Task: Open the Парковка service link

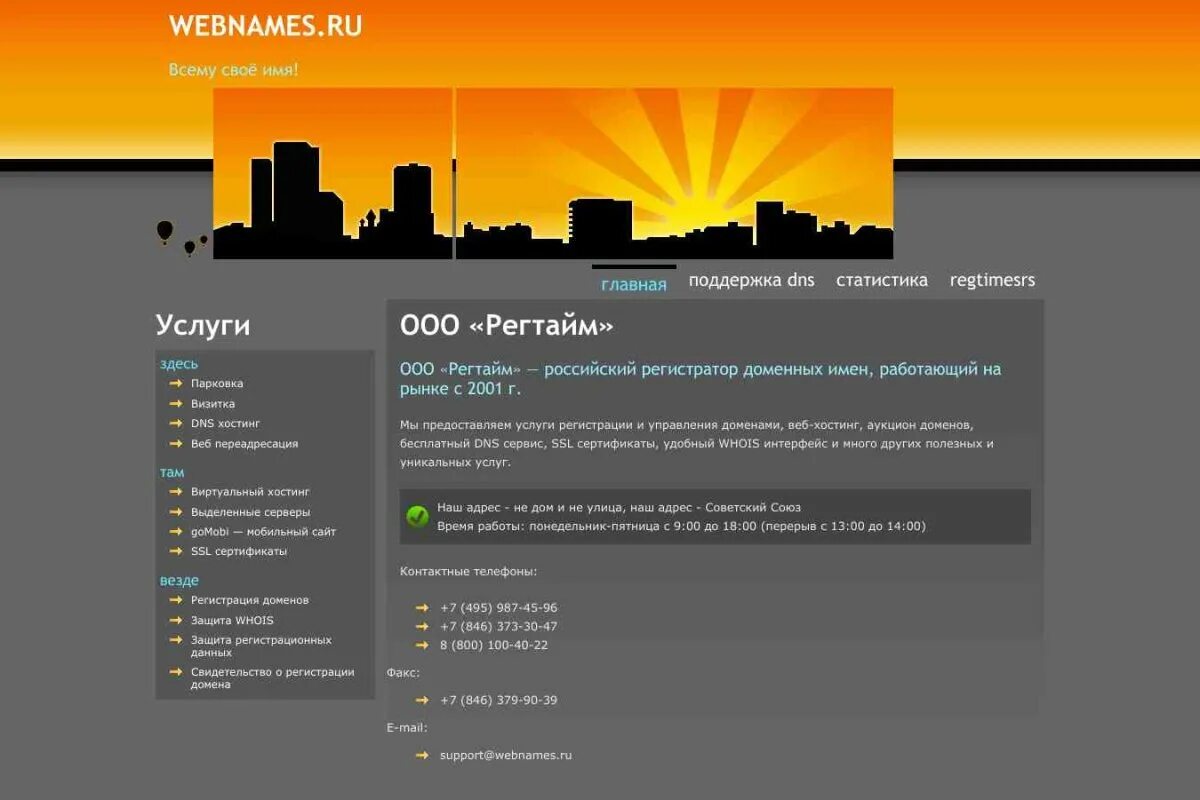Action: pyautogui.click(x=217, y=384)
